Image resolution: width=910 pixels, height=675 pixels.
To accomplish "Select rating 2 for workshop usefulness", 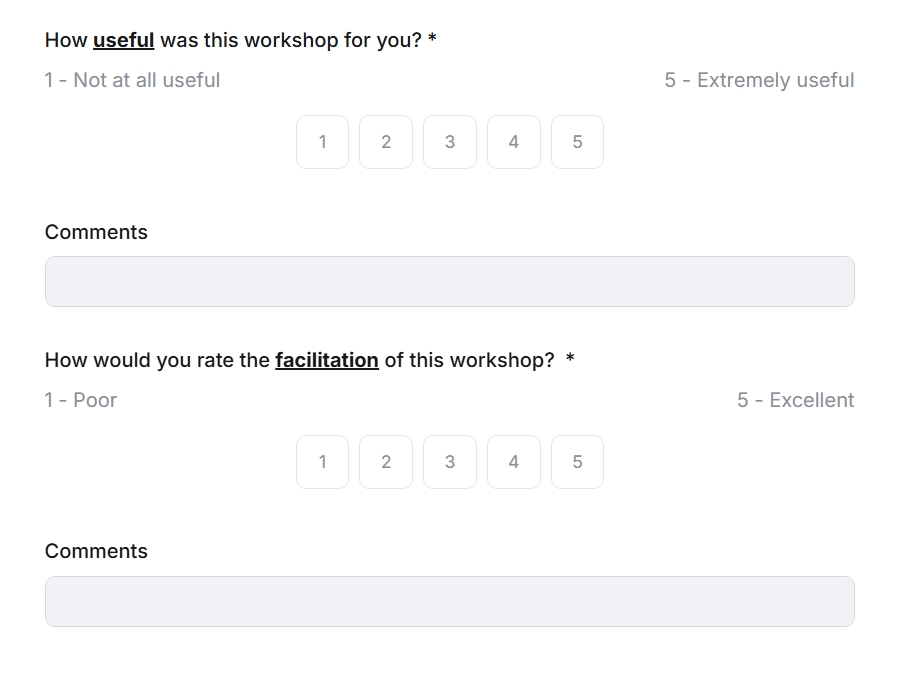I will tap(386, 142).
